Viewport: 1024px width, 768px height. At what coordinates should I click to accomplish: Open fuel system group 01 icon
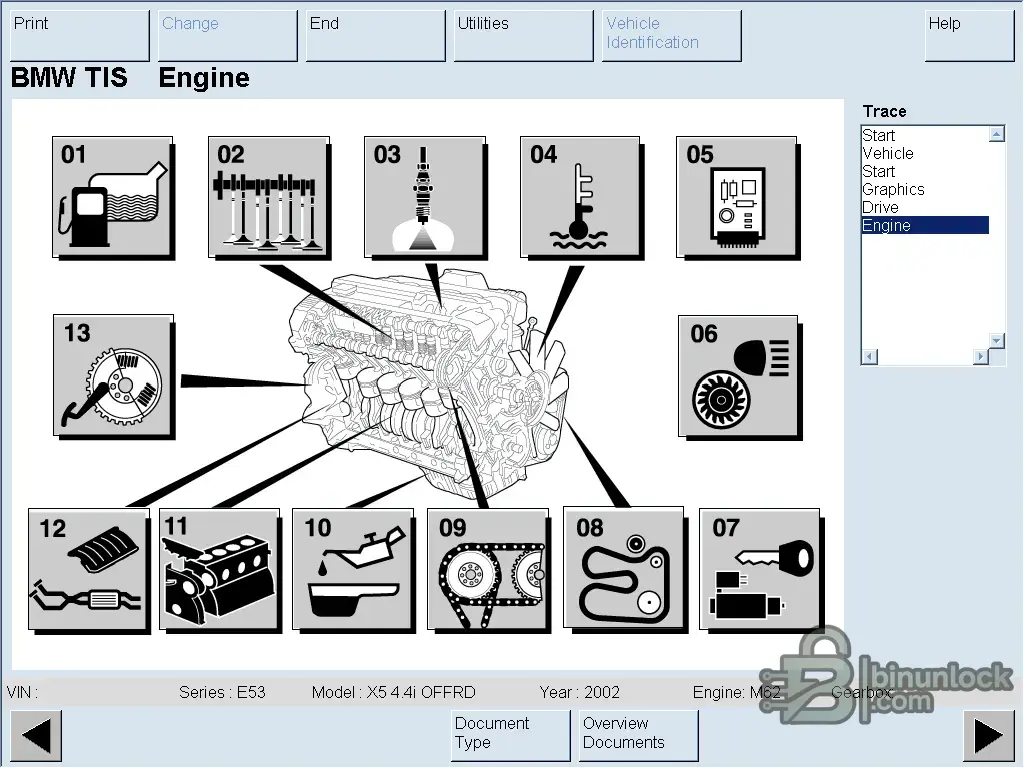(x=113, y=197)
